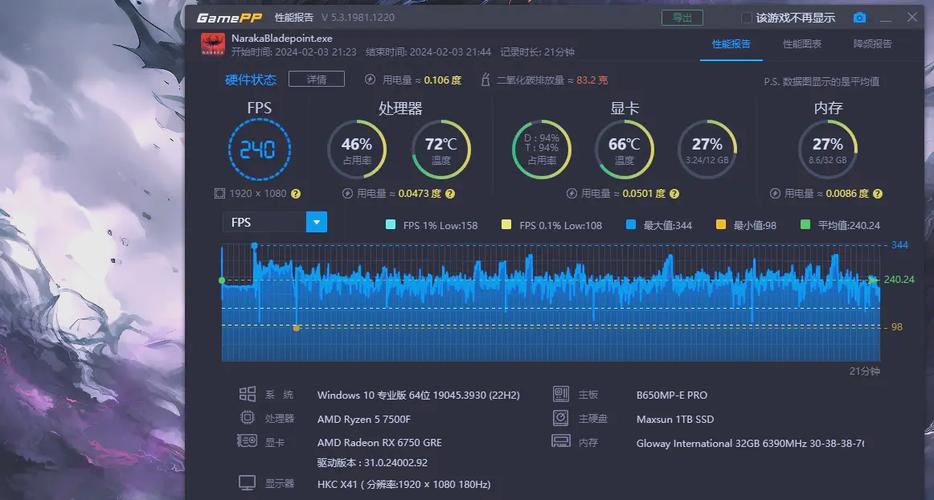The image size is (934, 500).
Task: Click 最大值:344 legend swatch
Action: click(631, 225)
